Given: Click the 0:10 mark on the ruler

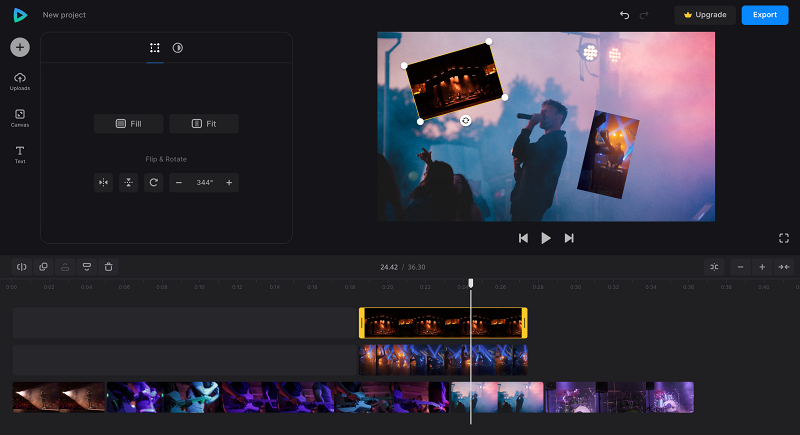Looking at the screenshot, I should point(199,287).
